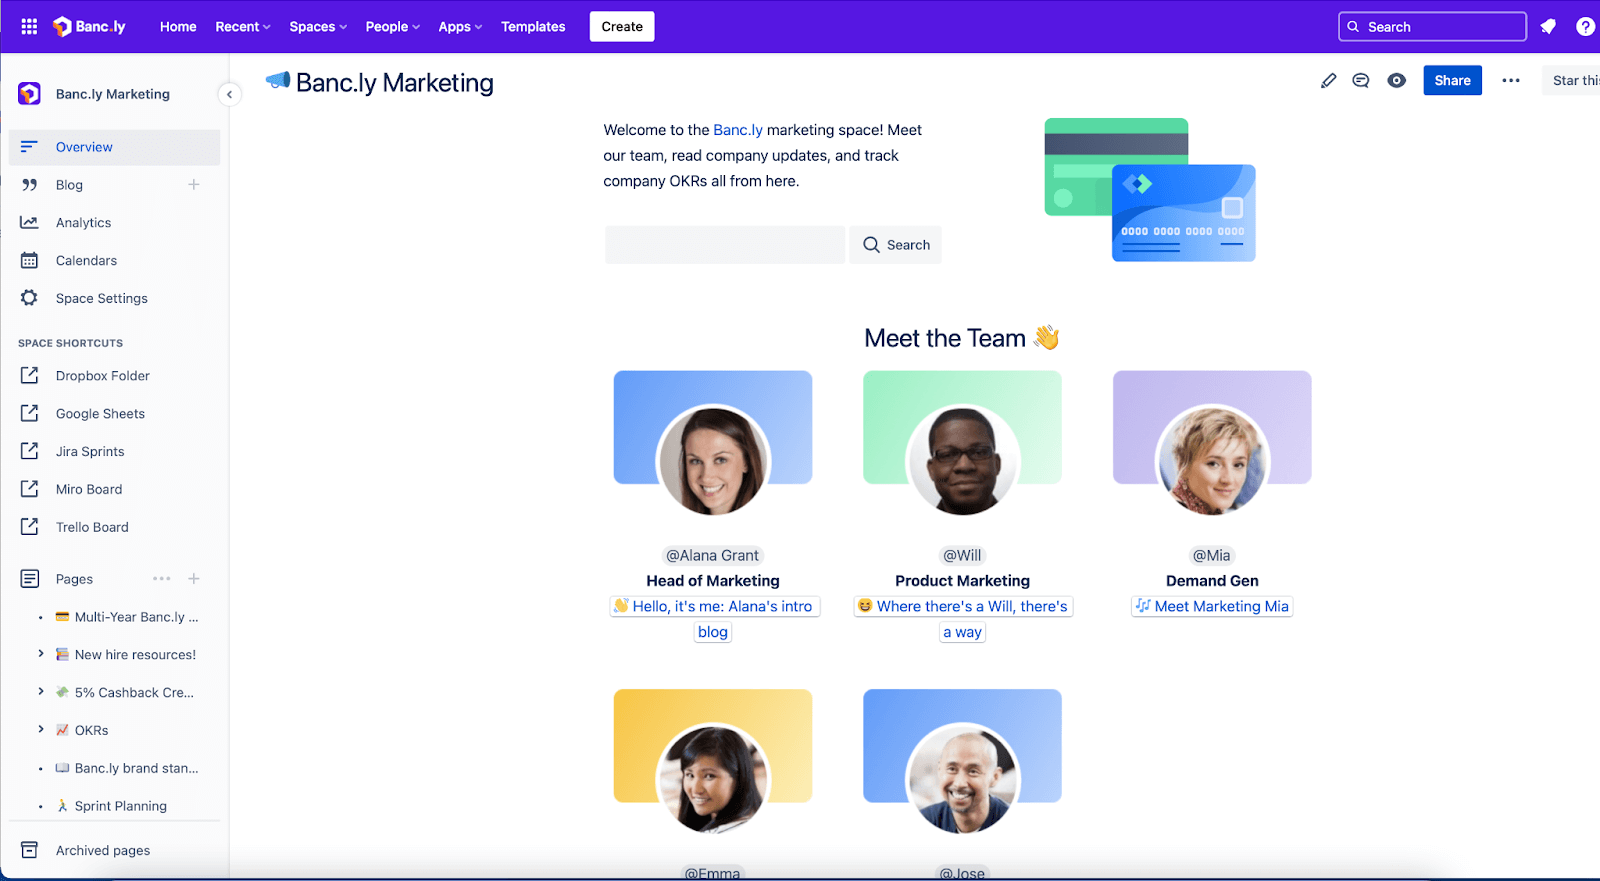Screen dimensions: 1600x881
Task: Click the Calendars icon in sidebar
Action: click(x=29, y=260)
